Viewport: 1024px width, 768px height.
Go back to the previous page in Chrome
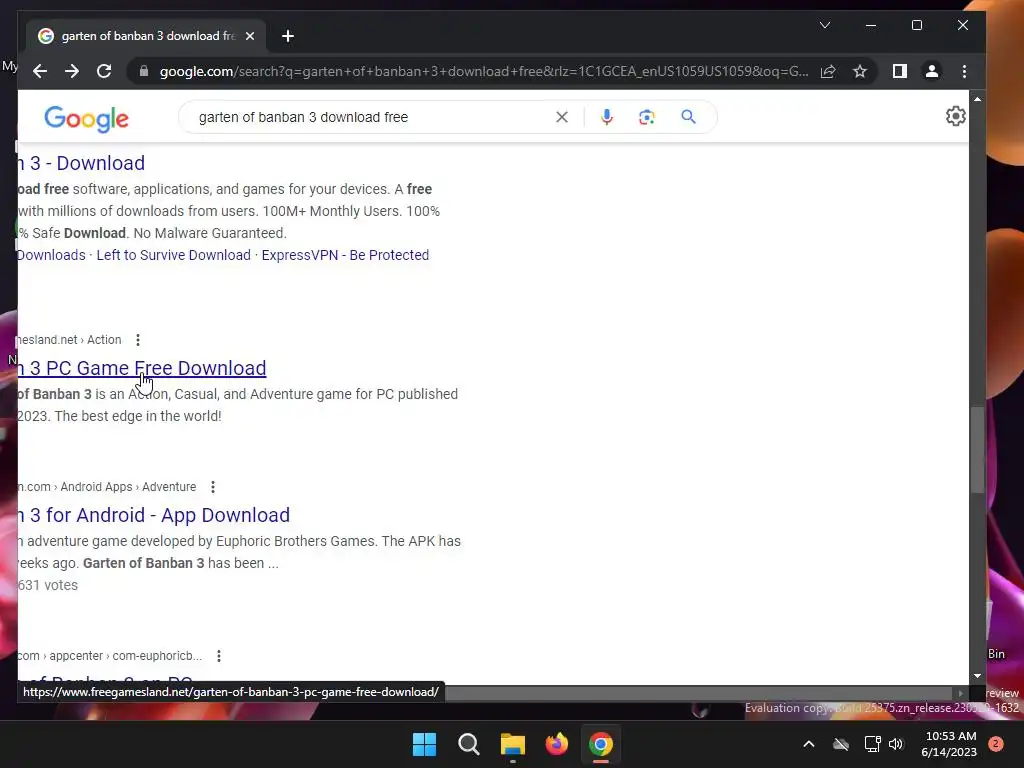point(40,71)
